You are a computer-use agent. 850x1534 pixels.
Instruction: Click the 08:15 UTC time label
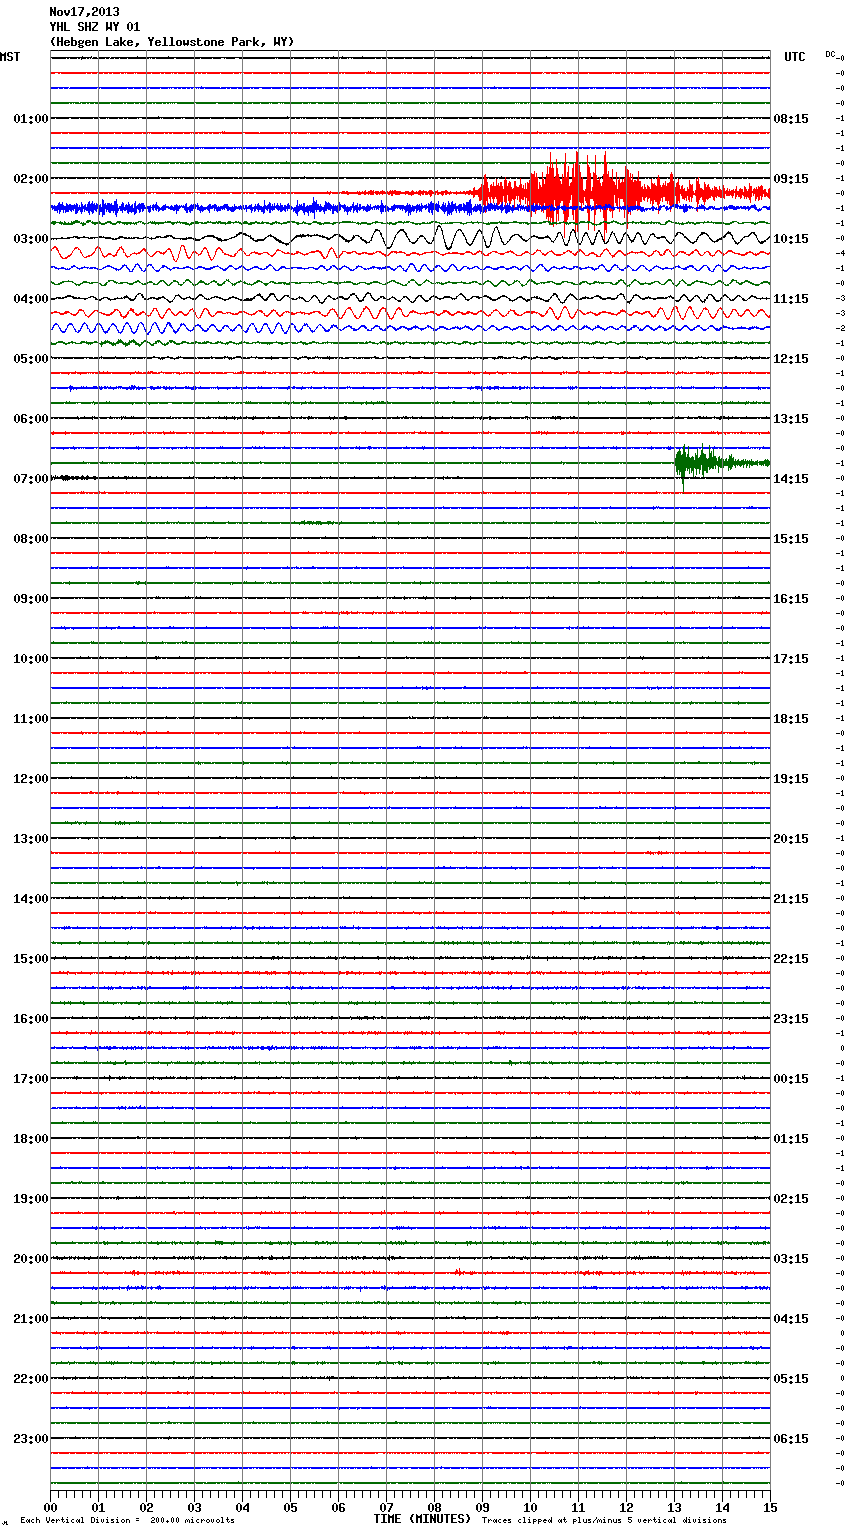tap(791, 119)
